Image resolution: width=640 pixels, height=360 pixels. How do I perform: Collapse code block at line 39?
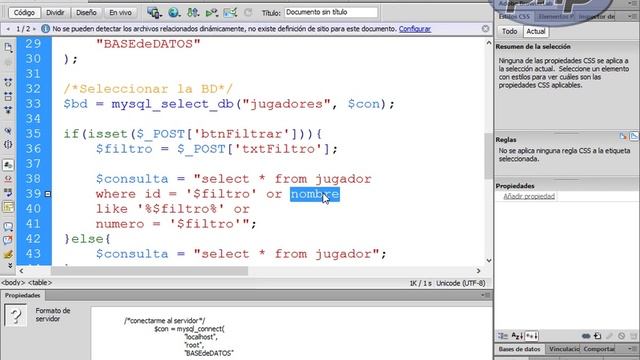point(48,194)
